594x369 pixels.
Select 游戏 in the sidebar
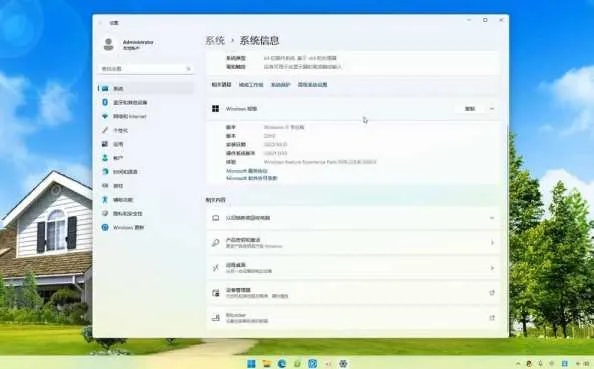(146, 186)
